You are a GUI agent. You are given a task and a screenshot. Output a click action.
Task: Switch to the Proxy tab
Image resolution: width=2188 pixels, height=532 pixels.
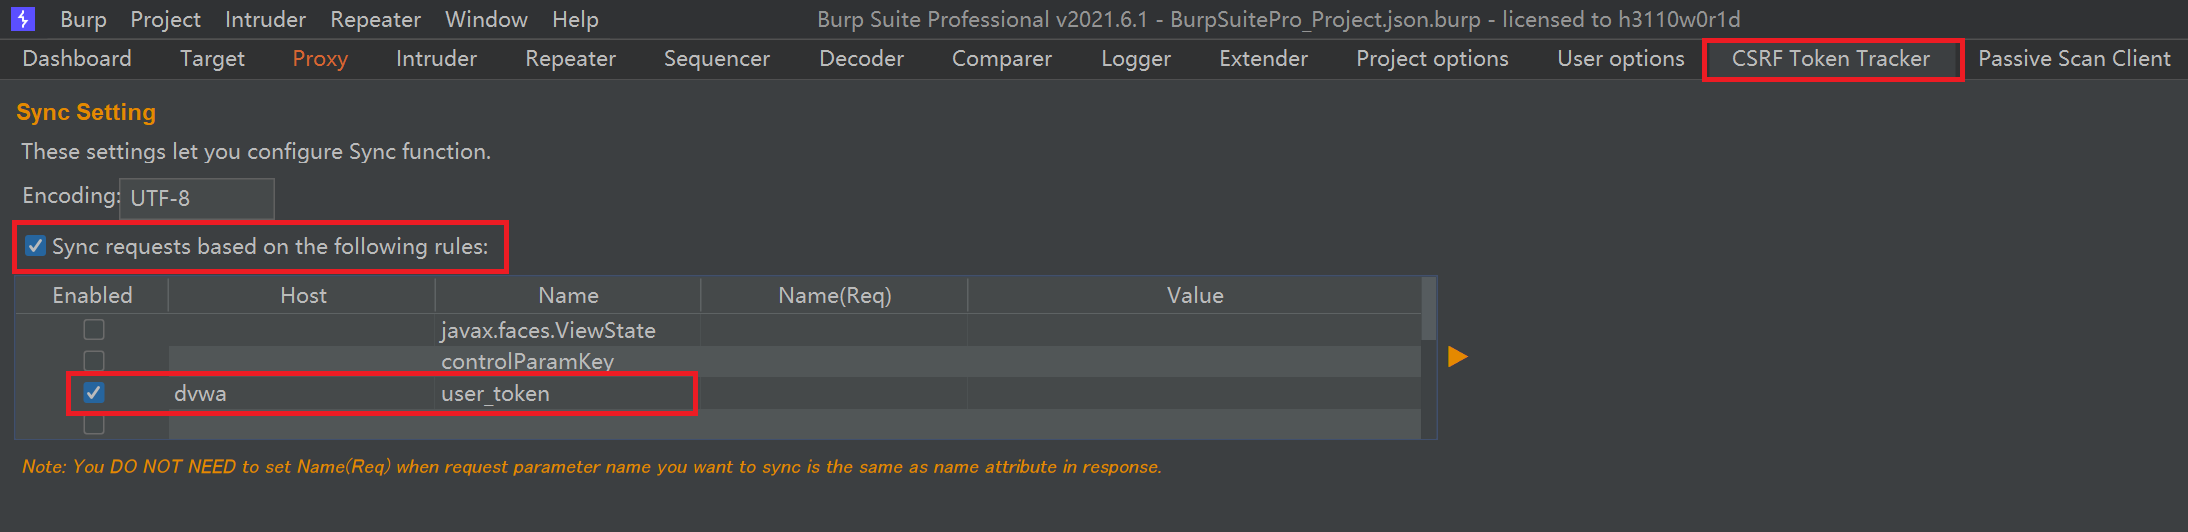tap(320, 59)
